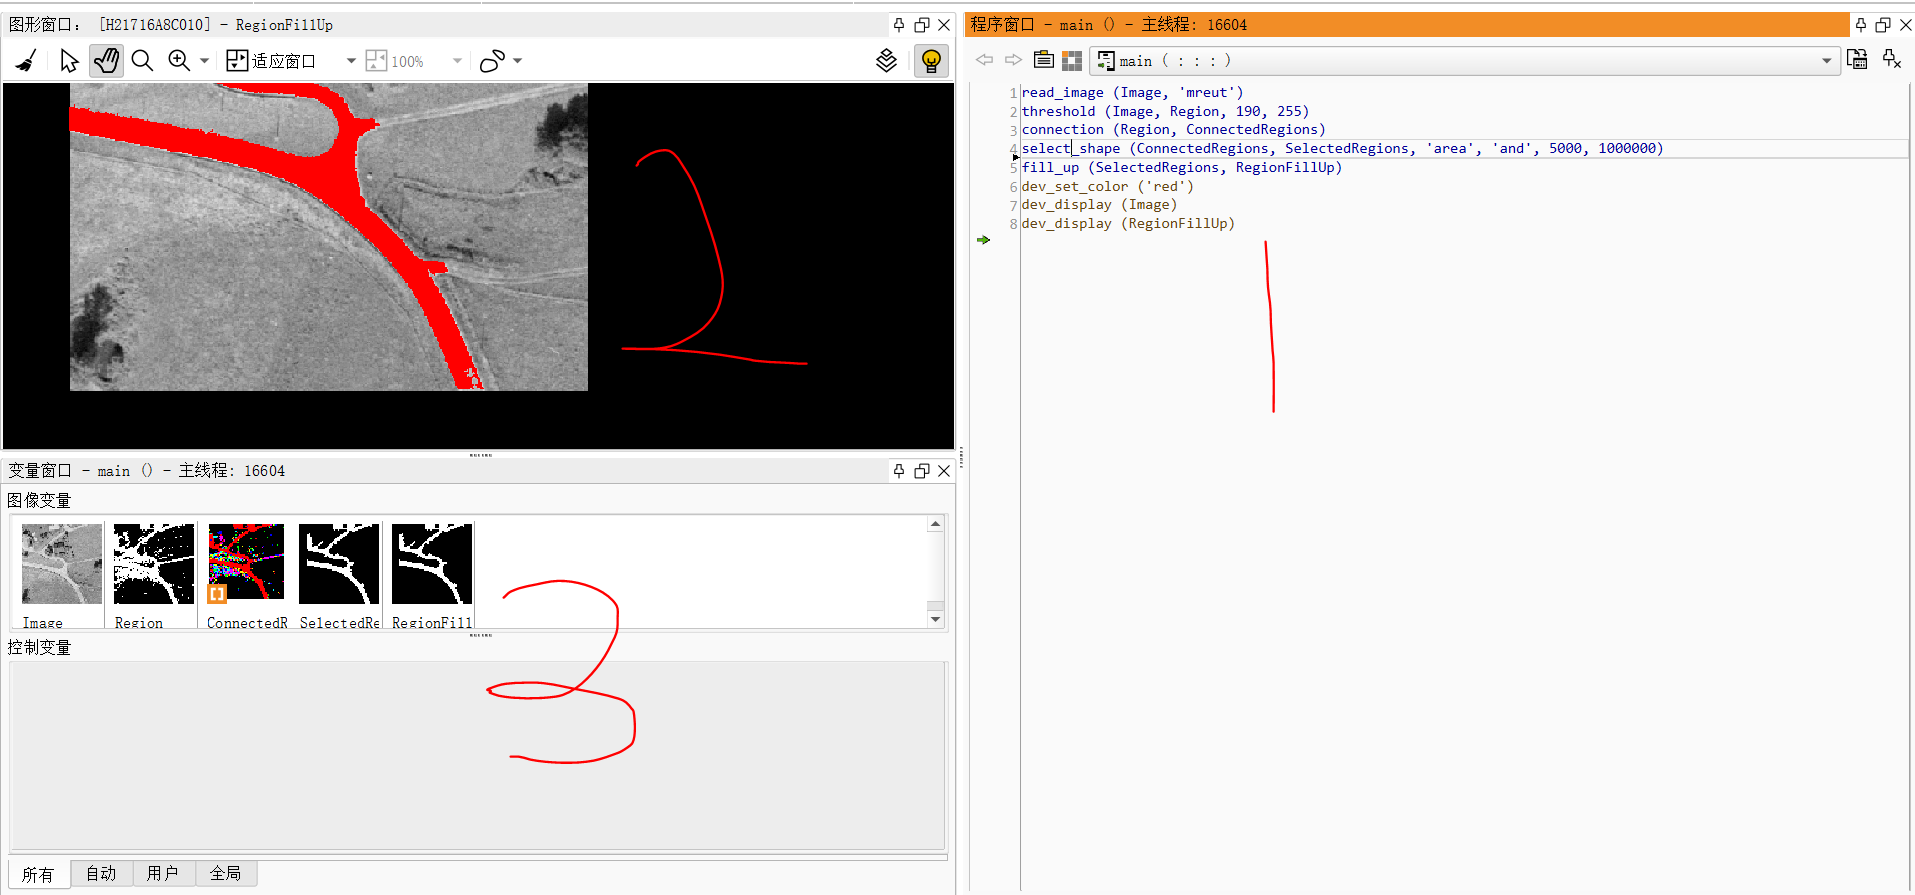Screen dimensions: 1915x895
Task: Close the graphics window (图形窗口) panel
Action: [x=944, y=25]
